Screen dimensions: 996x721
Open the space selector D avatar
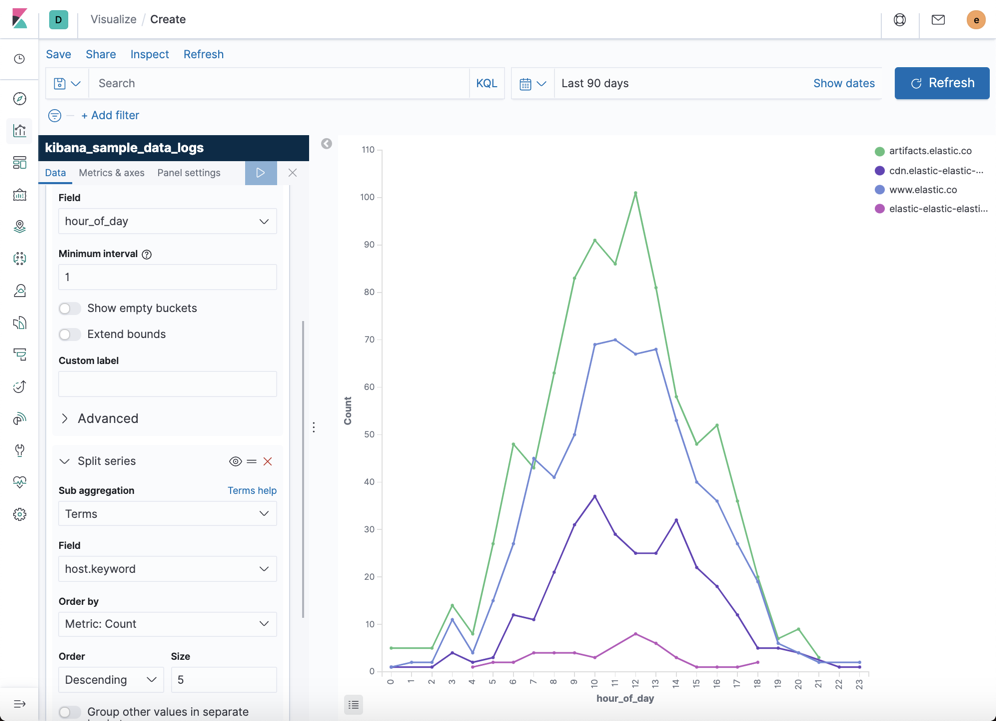click(x=58, y=20)
